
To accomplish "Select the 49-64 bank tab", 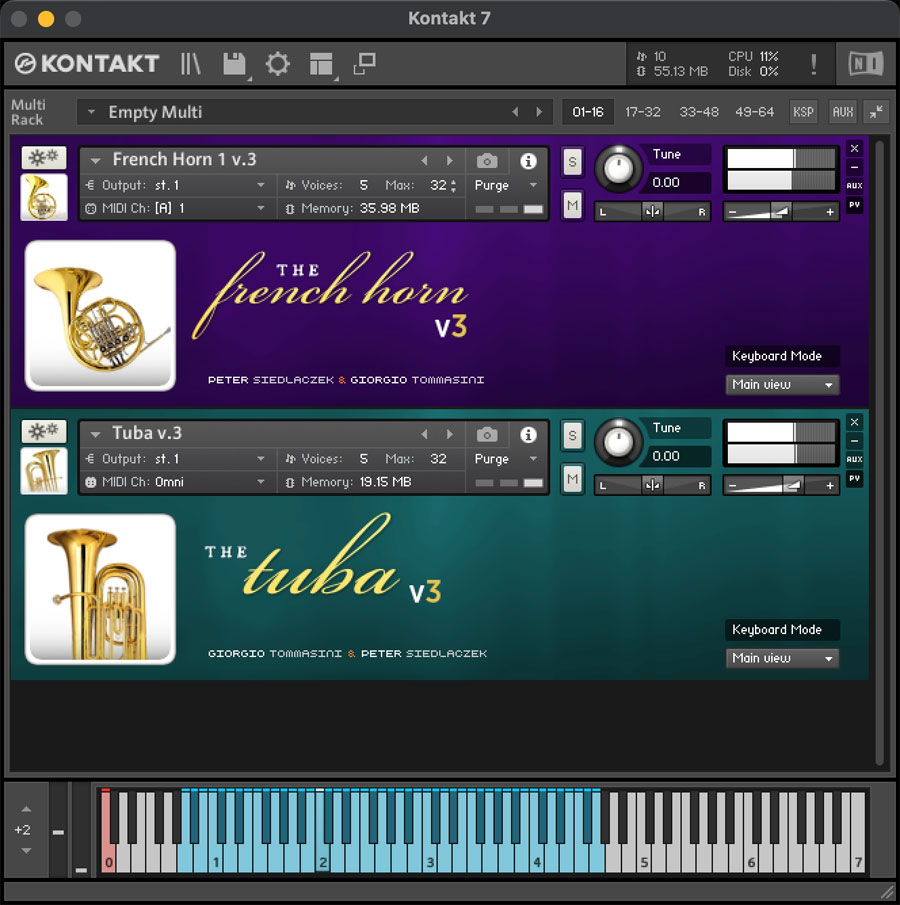I will click(755, 112).
